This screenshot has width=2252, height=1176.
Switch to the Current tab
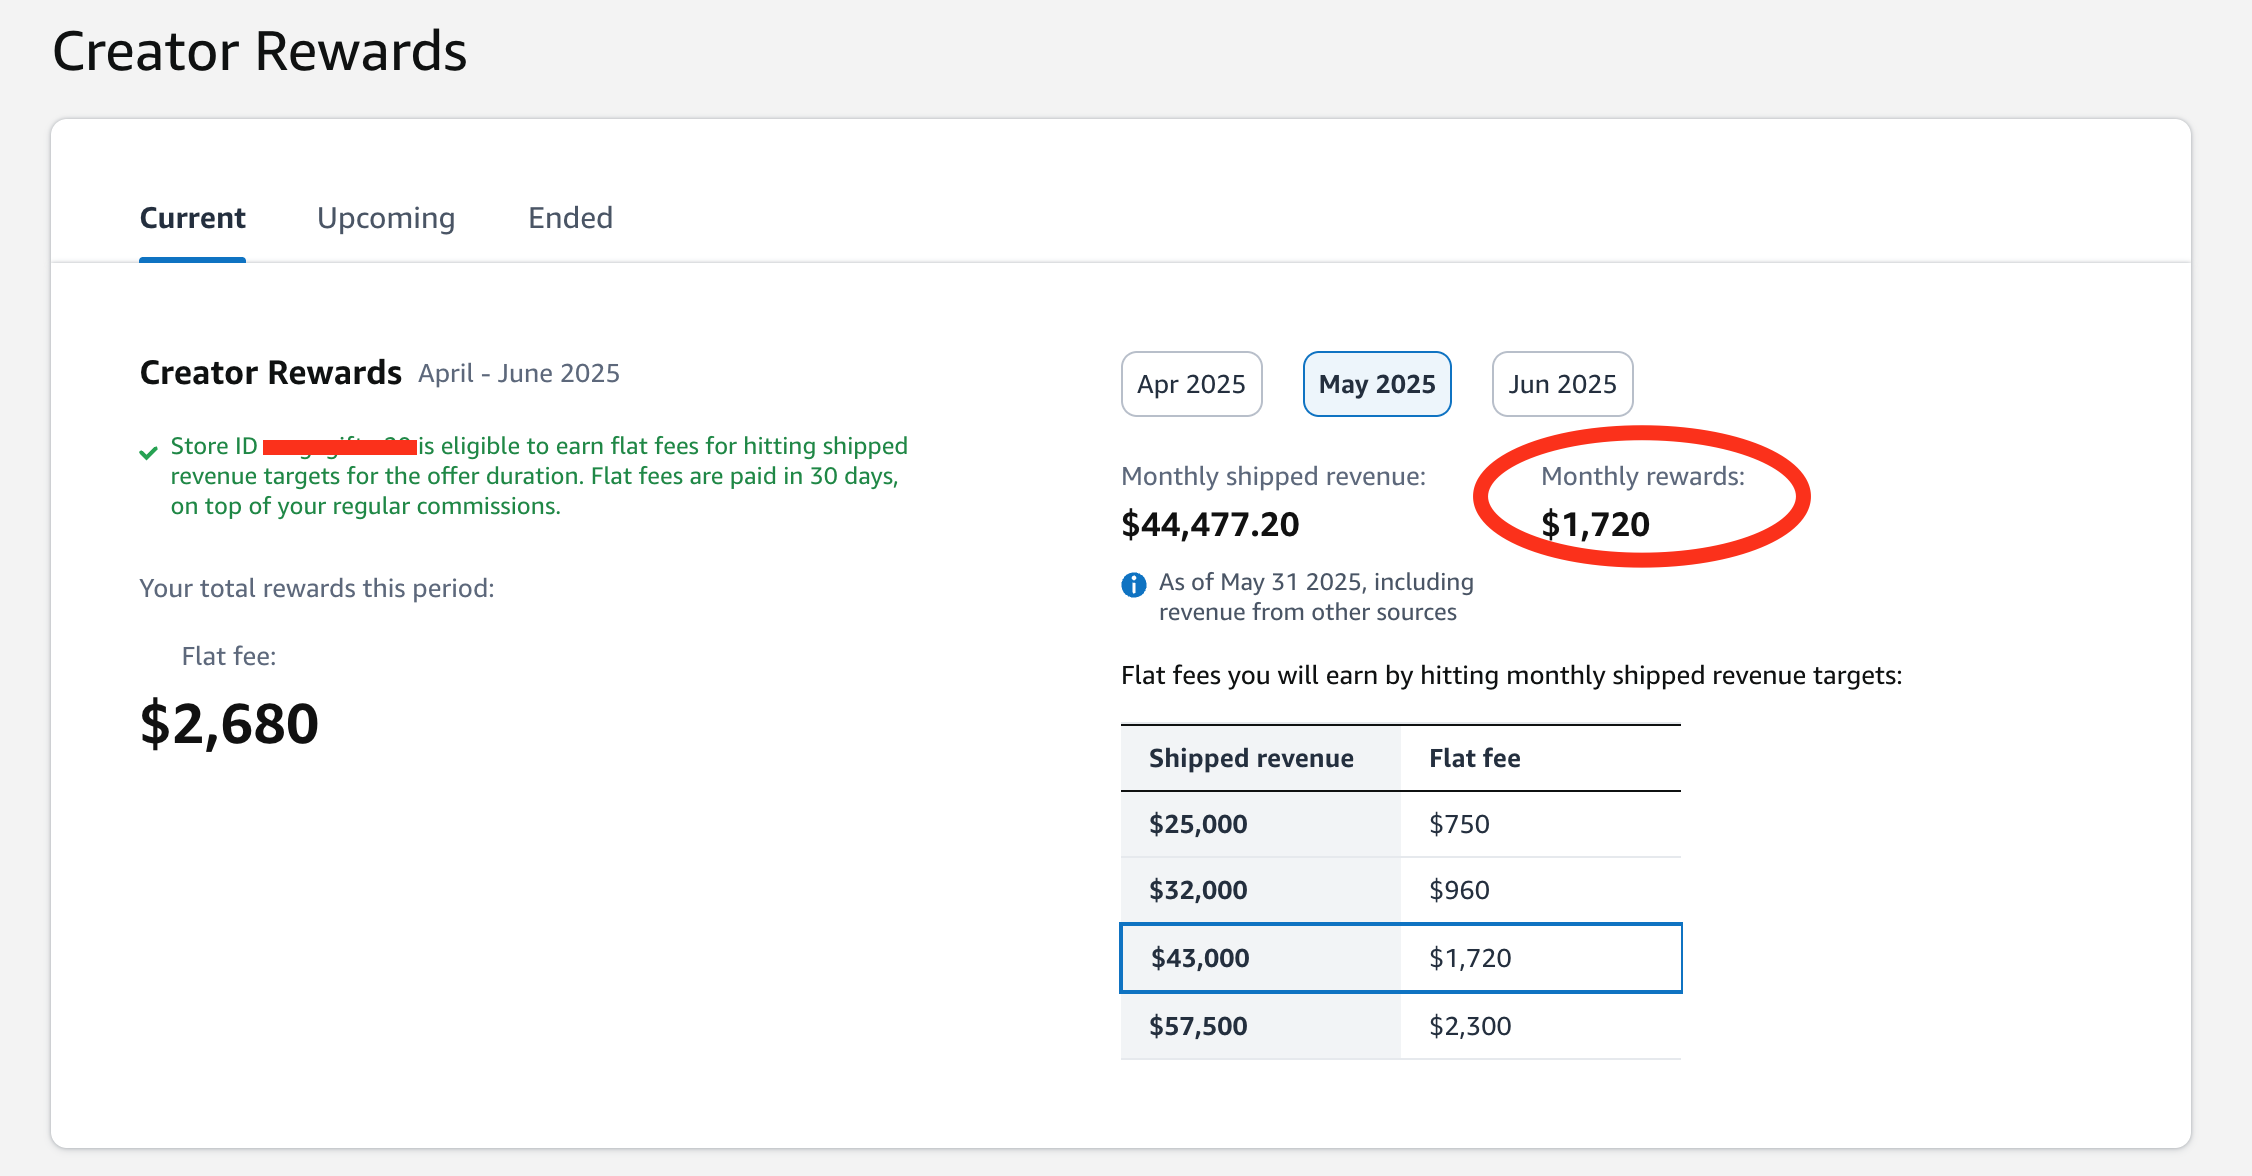(x=192, y=218)
